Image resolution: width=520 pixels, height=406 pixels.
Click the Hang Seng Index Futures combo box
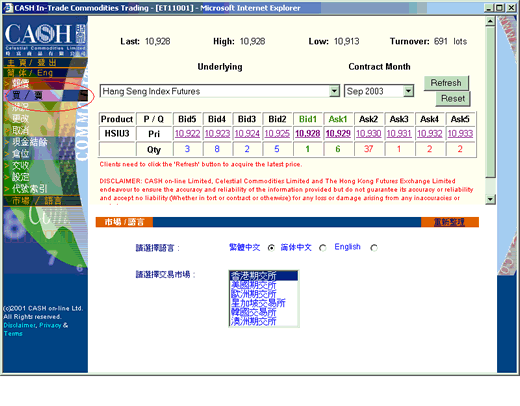point(219,91)
